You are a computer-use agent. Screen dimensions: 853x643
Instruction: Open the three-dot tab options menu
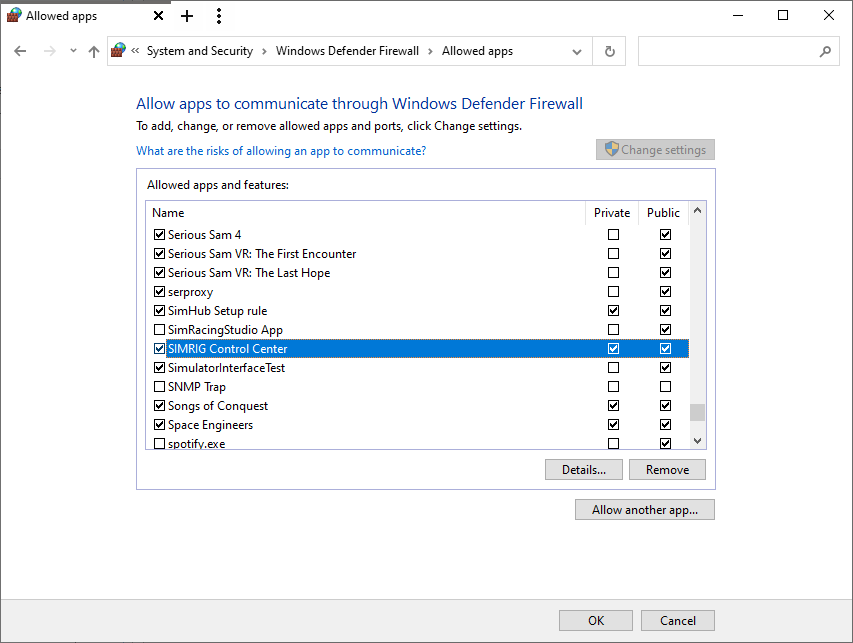[x=219, y=16]
